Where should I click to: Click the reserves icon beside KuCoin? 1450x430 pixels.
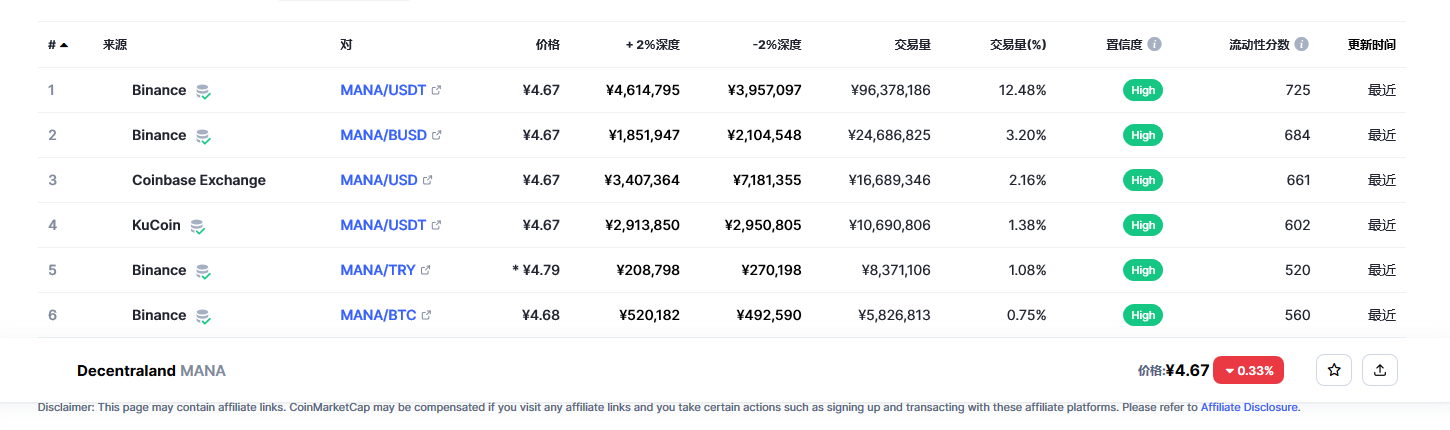198,226
